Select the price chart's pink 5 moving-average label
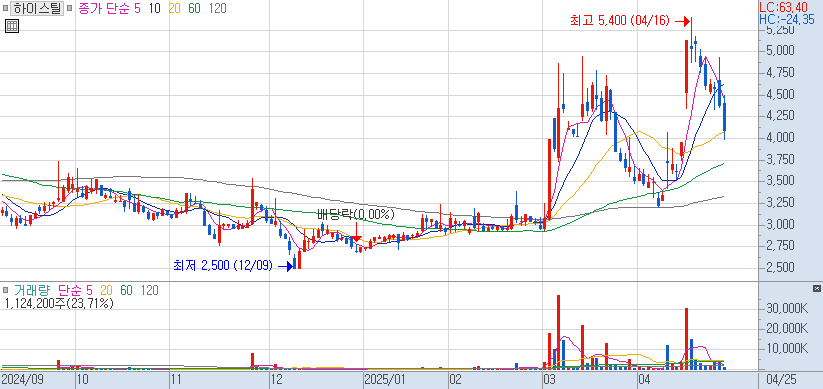 point(138,9)
